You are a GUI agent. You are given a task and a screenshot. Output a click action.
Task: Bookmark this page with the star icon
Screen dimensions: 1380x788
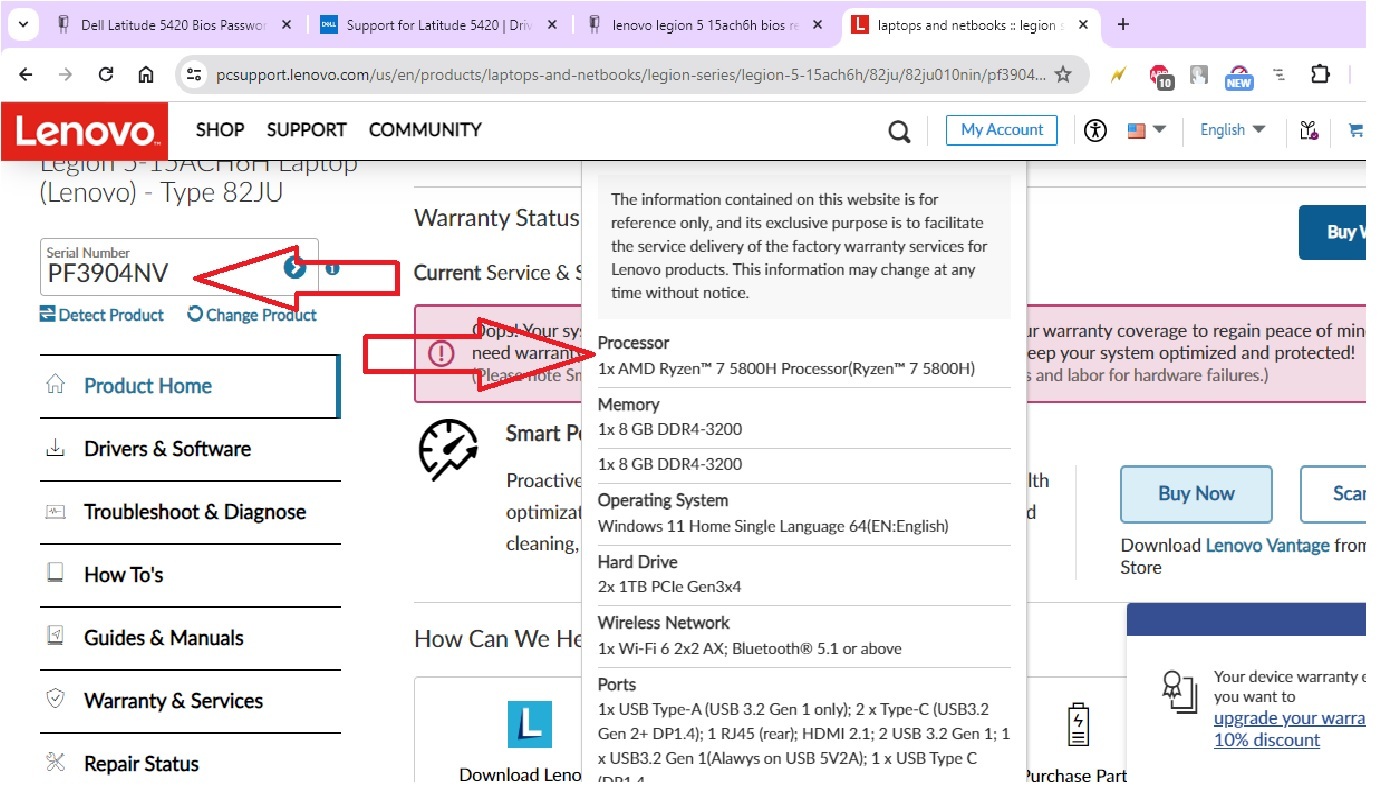pyautogui.click(x=1064, y=74)
